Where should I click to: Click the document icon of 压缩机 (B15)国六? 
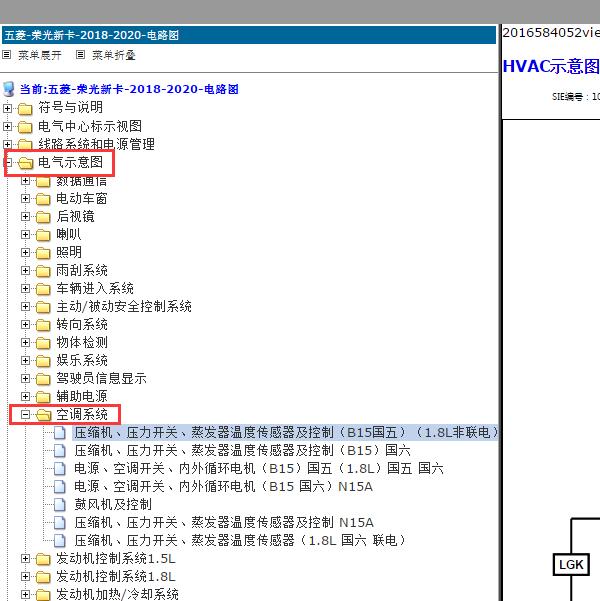59,450
